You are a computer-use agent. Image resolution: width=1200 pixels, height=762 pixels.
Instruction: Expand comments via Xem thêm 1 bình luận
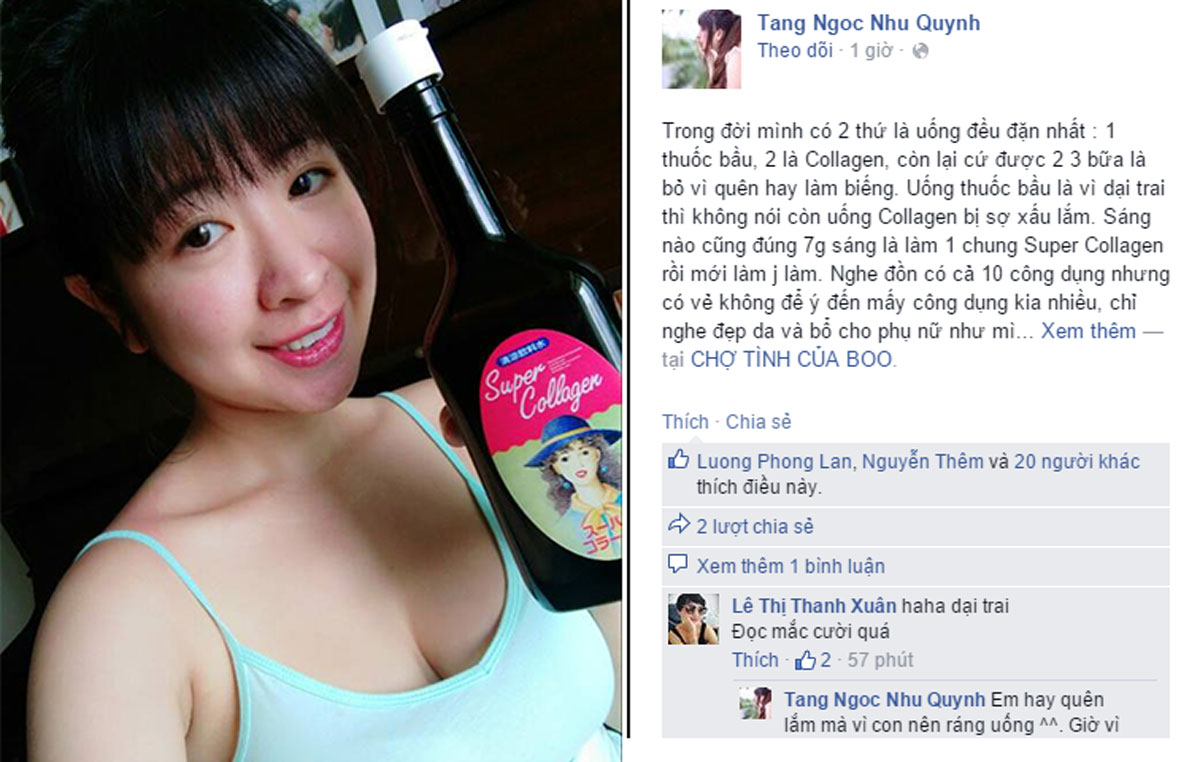791,566
